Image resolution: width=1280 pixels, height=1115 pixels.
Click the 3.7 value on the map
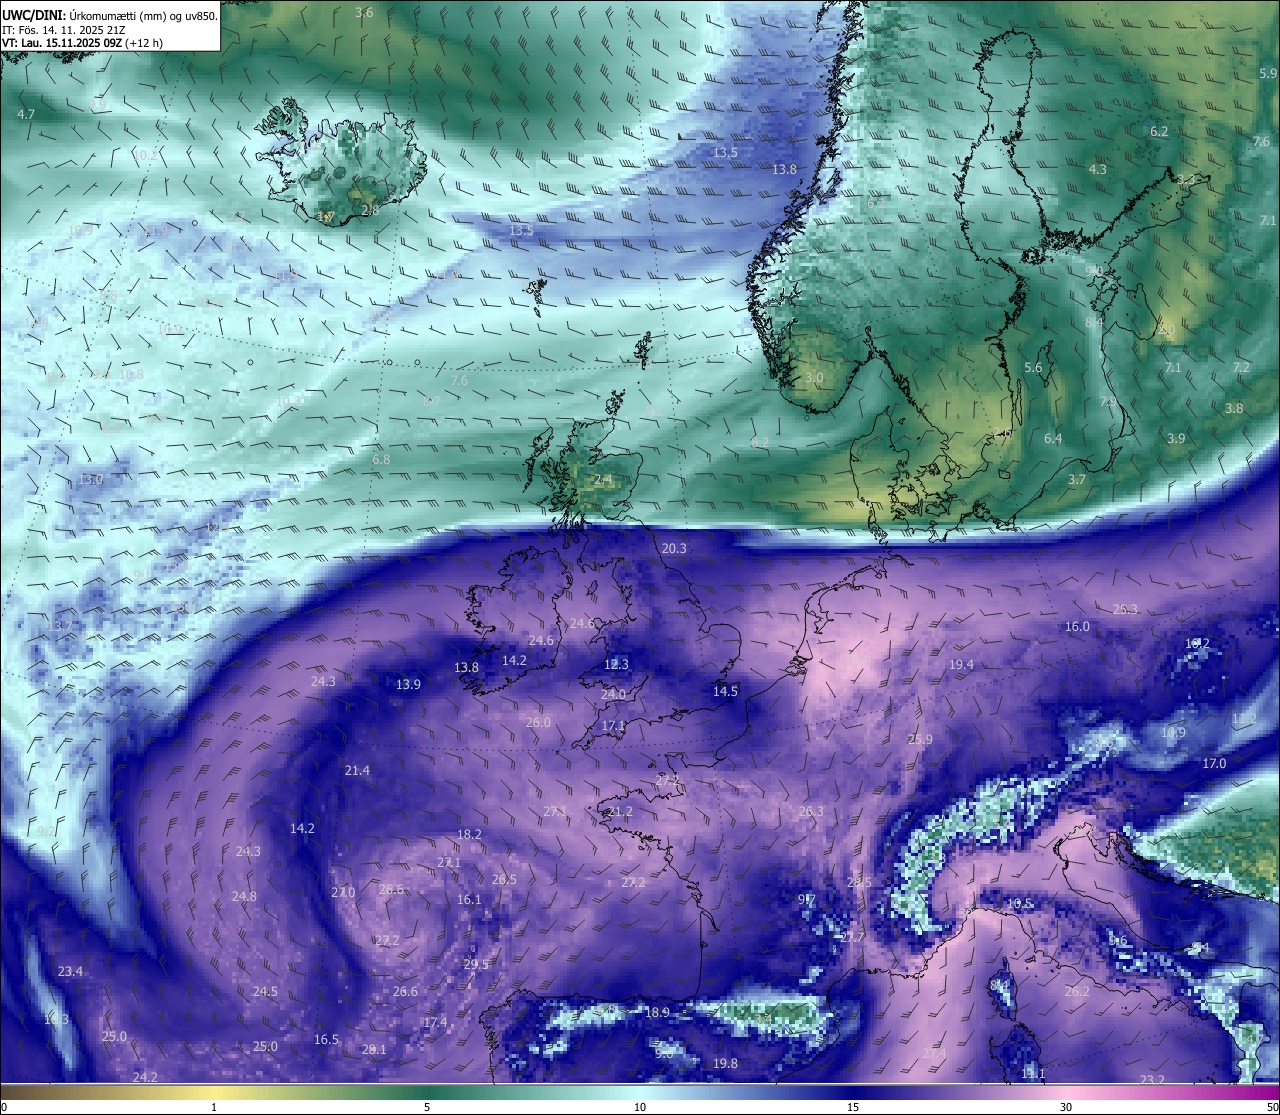tap(1077, 479)
